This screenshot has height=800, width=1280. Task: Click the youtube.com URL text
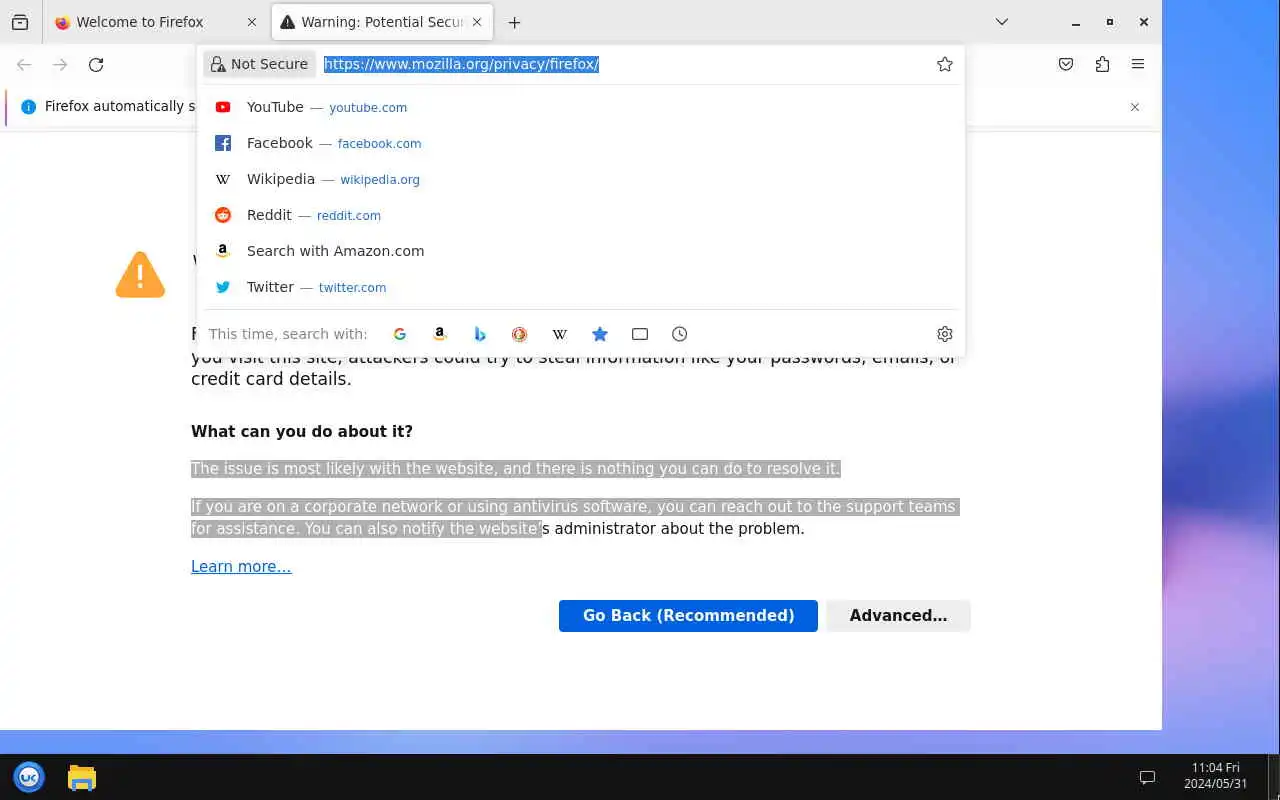[368, 108]
